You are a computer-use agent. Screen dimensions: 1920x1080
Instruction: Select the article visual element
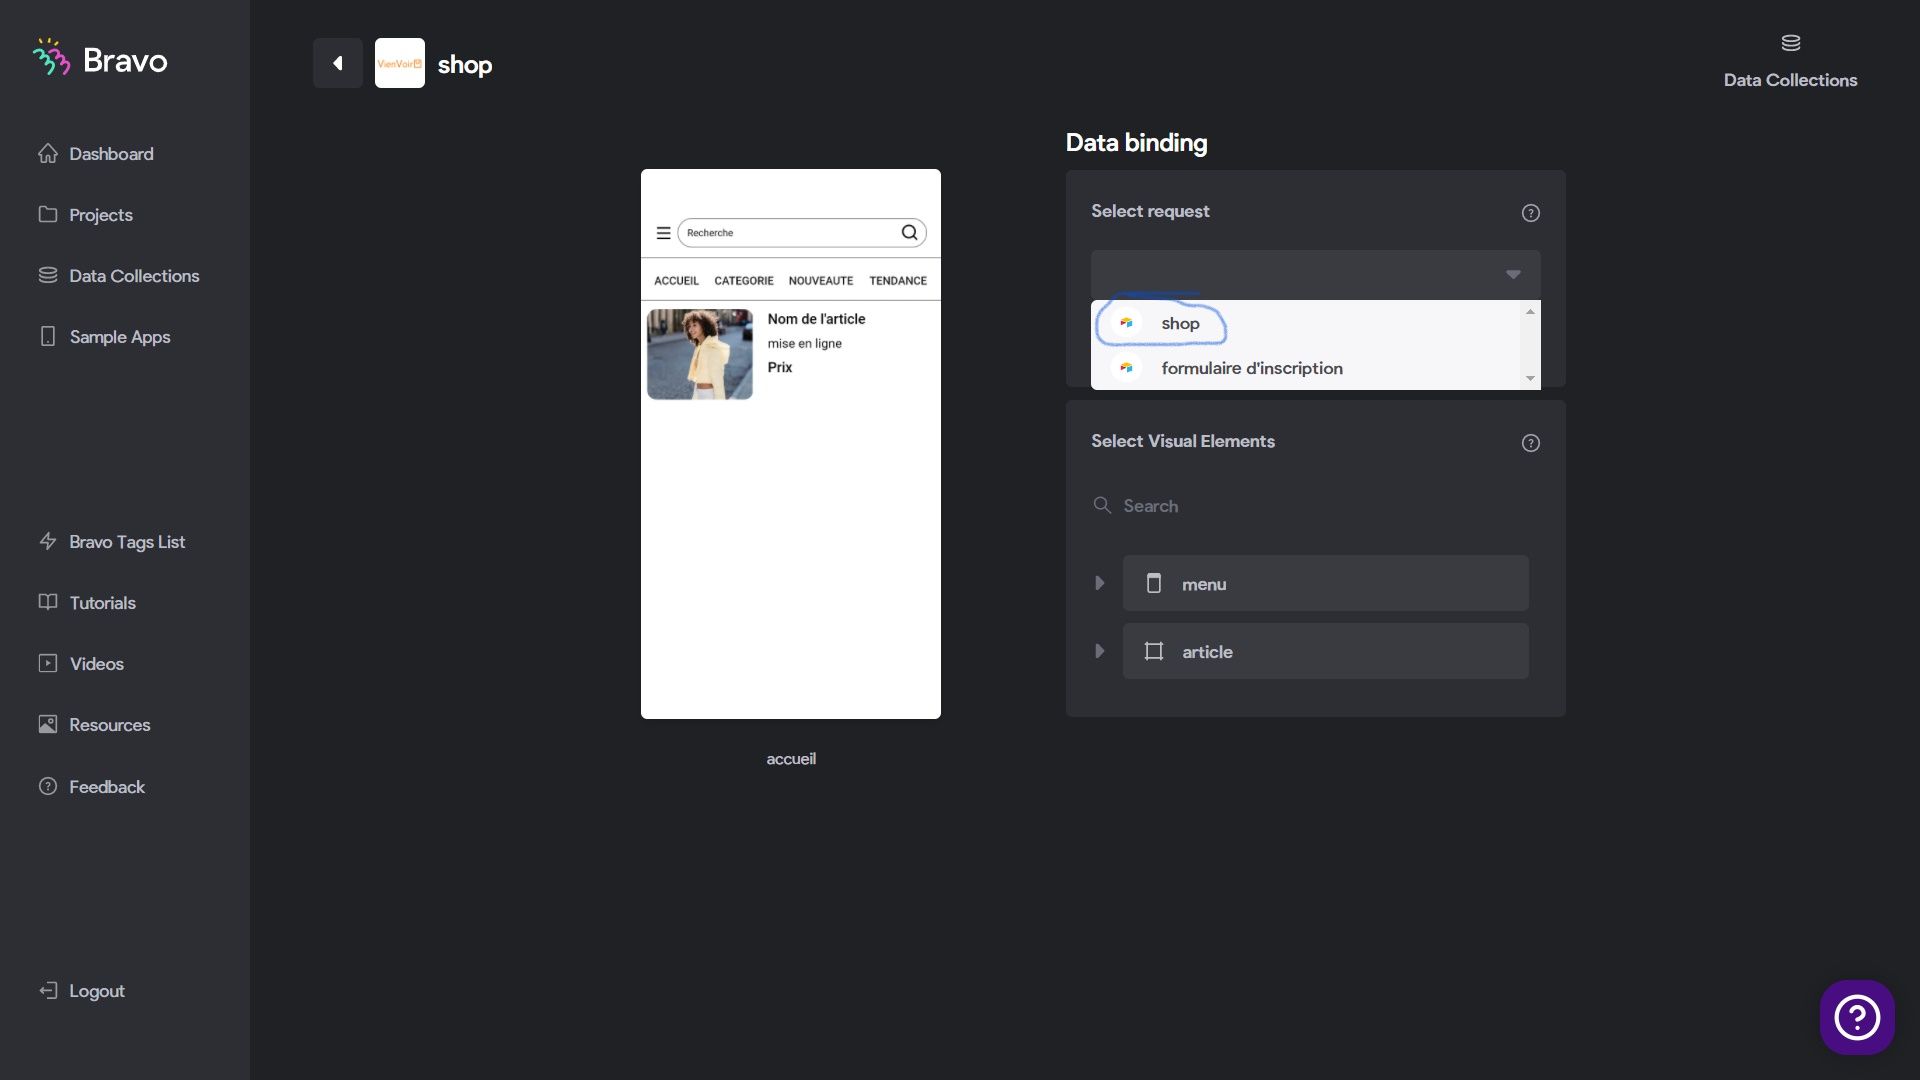1325,651
